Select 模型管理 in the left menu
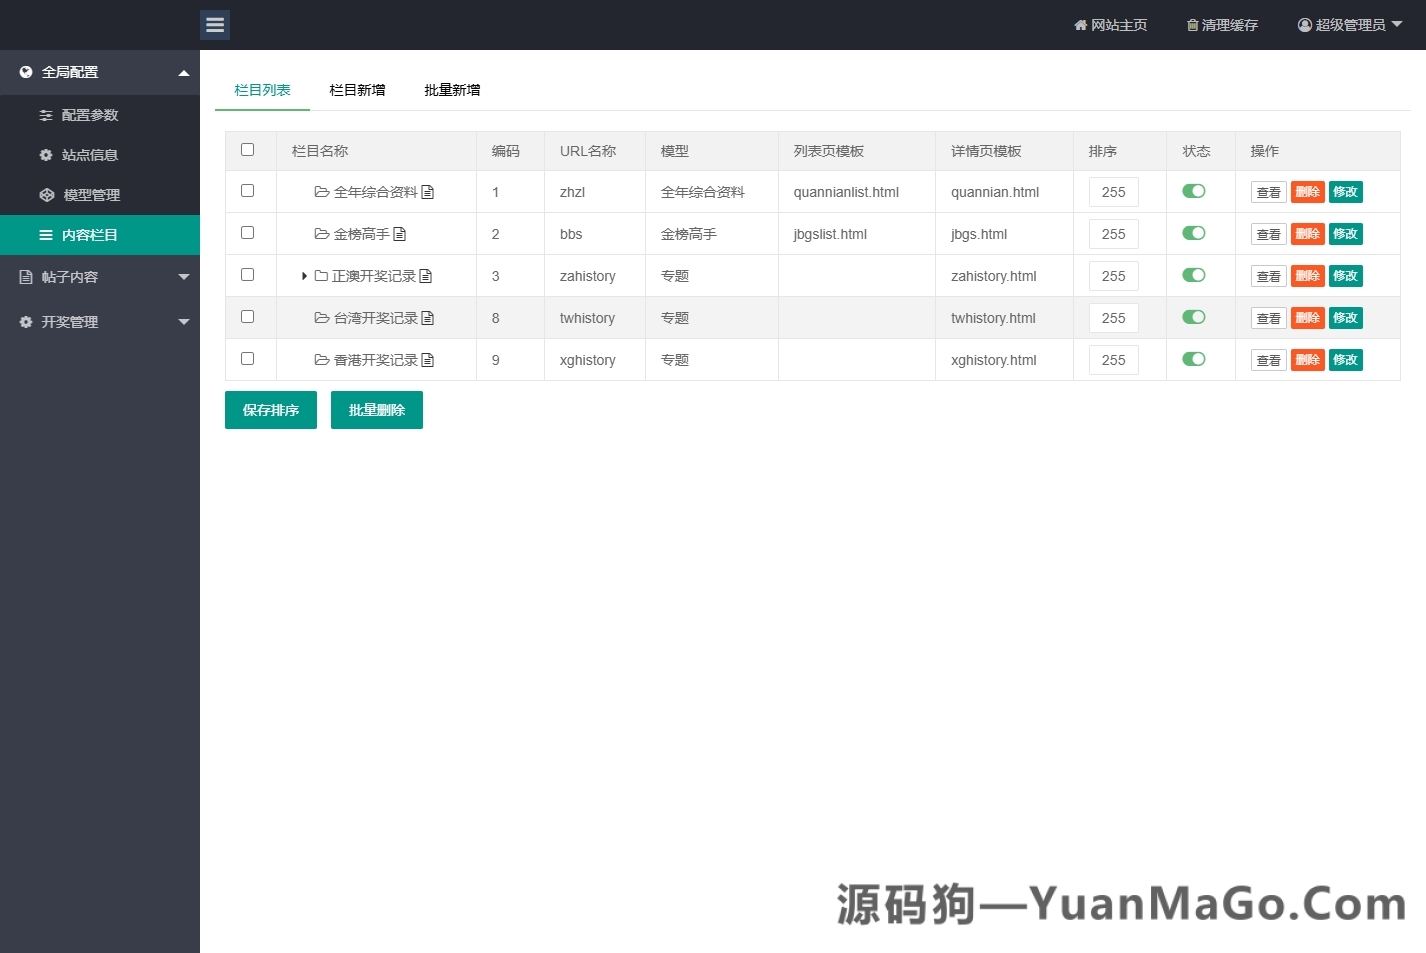This screenshot has height=953, width=1426. [92, 195]
